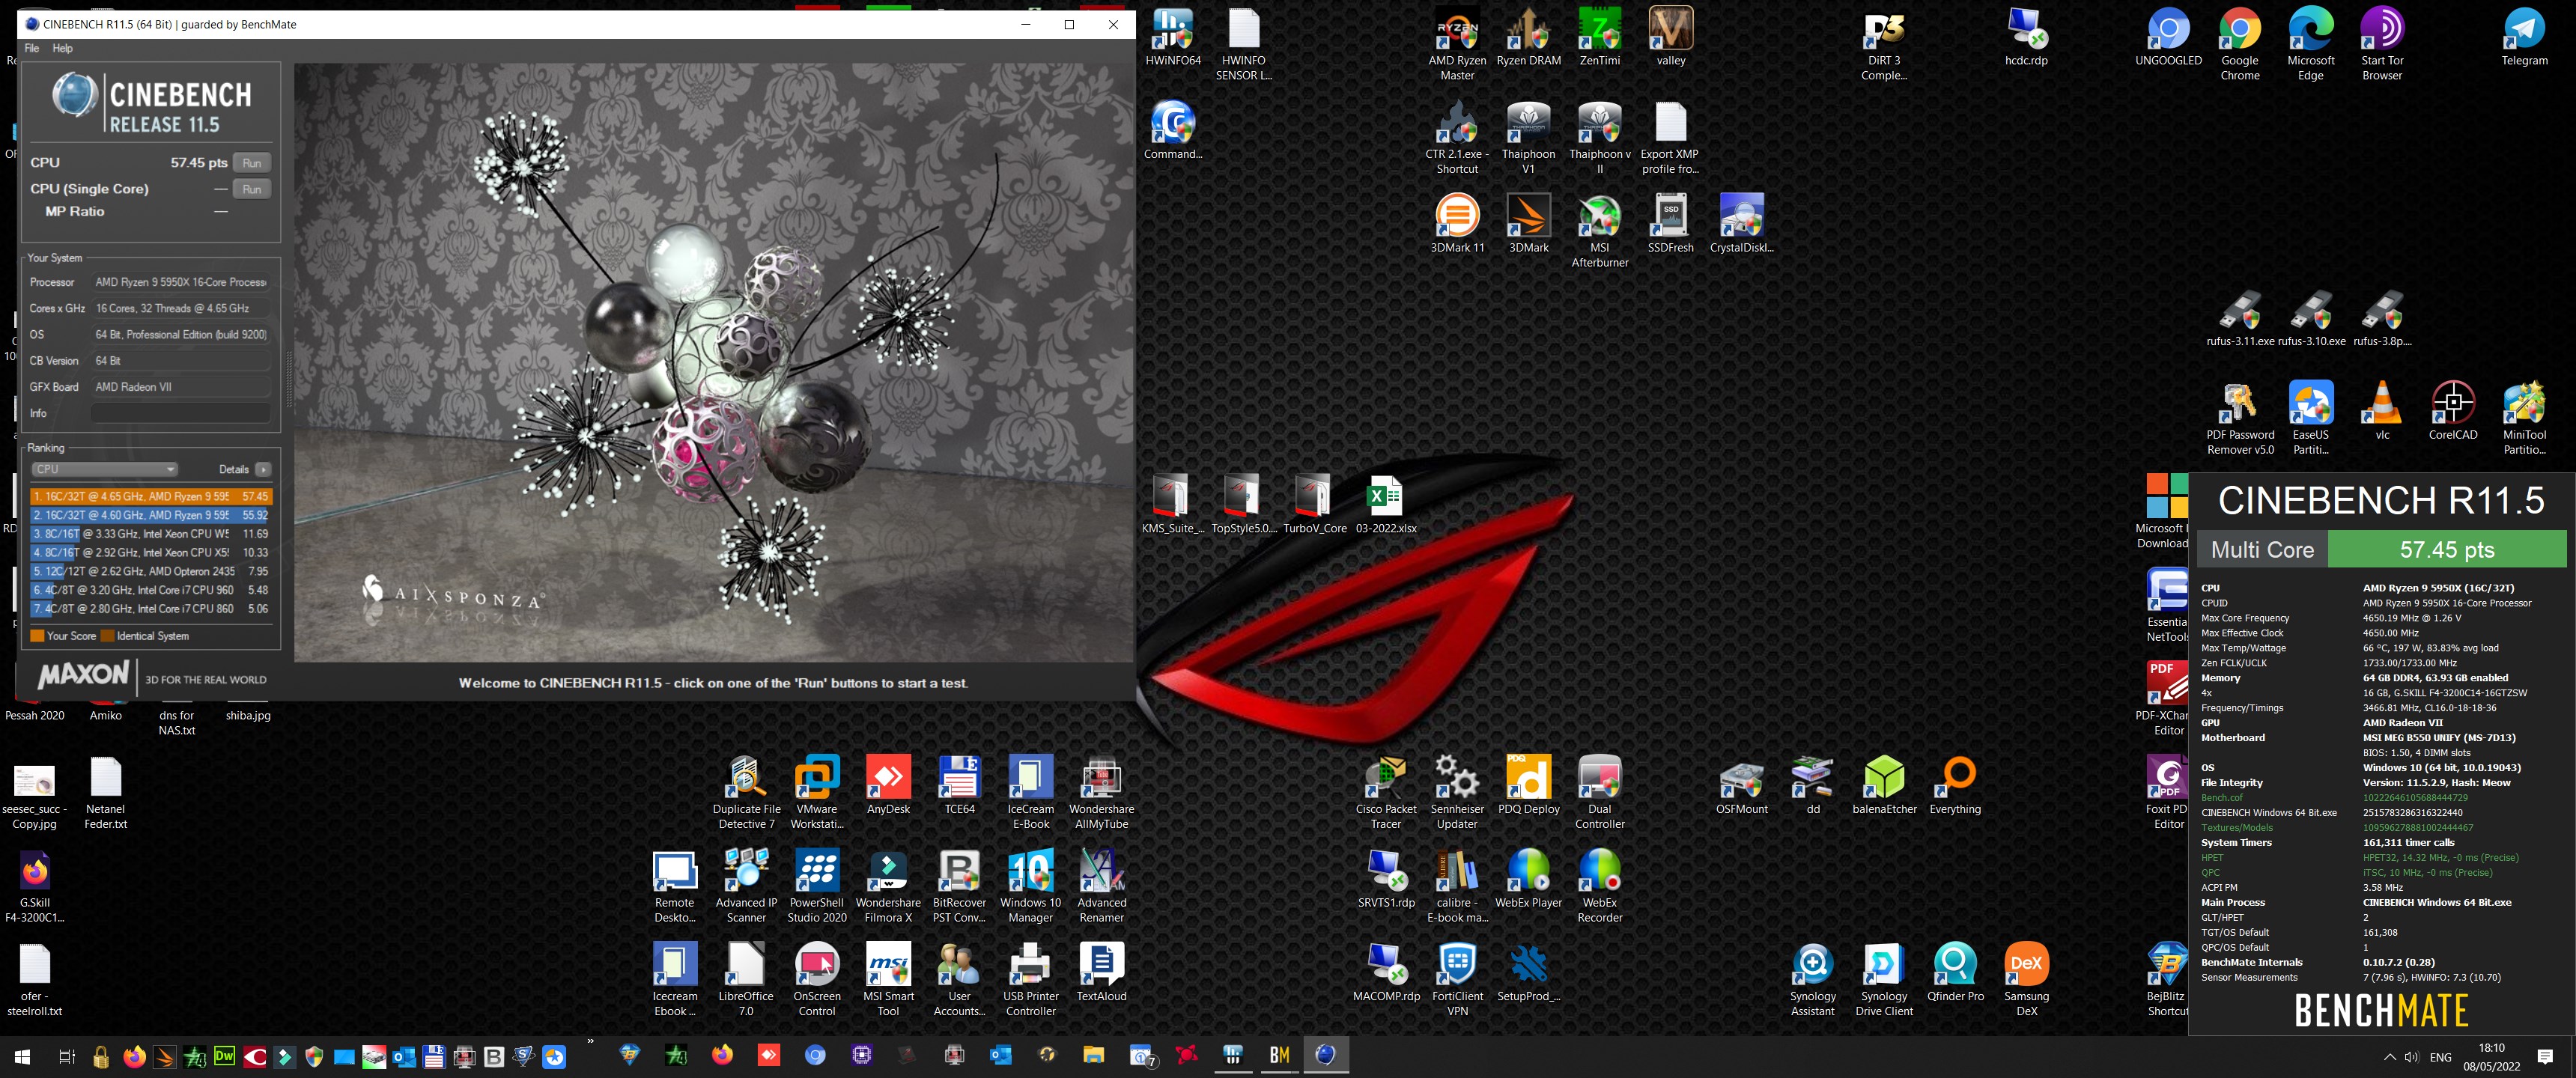The image size is (2576, 1078).
Task: Click the rendered scene preview image
Action: pyautogui.click(x=714, y=362)
